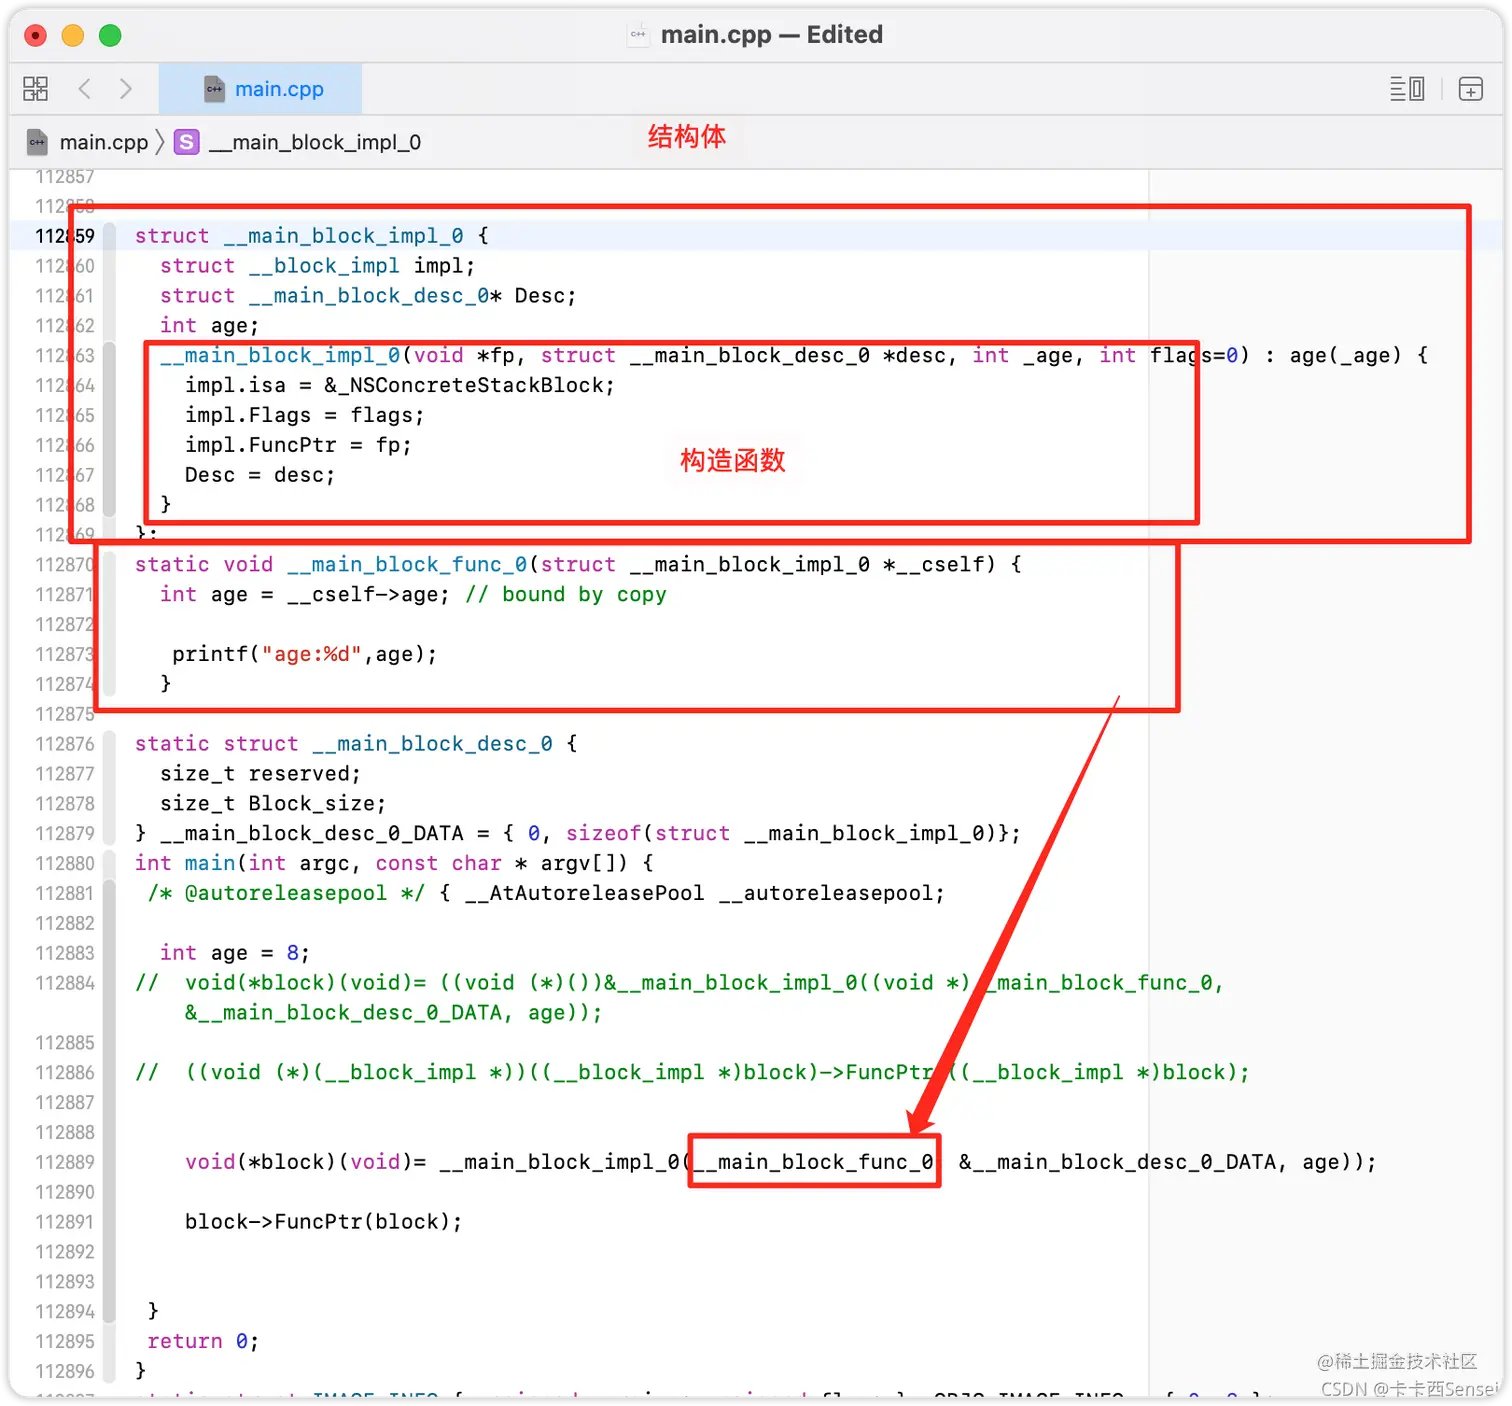Close the window with red button
Viewport: 1512px width, 1406px height.
pyautogui.click(x=35, y=36)
